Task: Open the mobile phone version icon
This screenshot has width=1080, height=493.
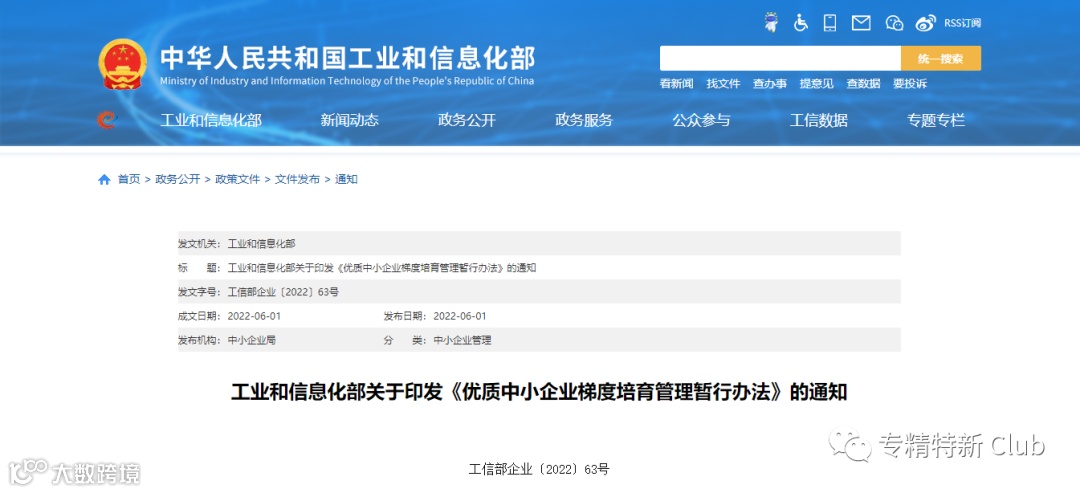Action: pyautogui.click(x=830, y=23)
